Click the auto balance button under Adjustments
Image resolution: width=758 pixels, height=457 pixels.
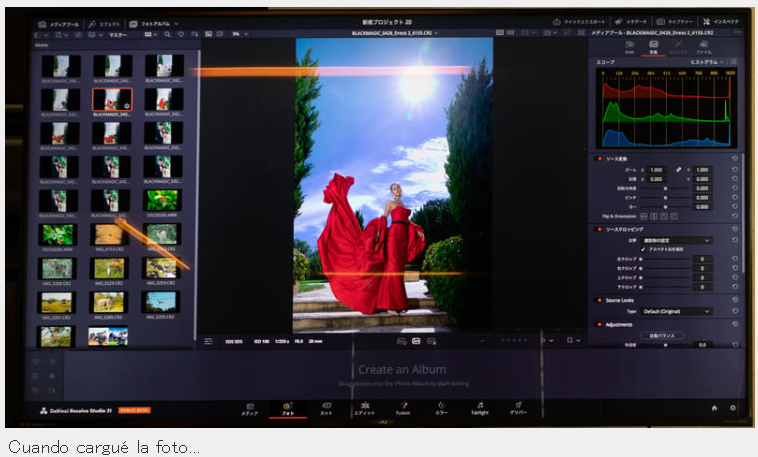pos(662,335)
